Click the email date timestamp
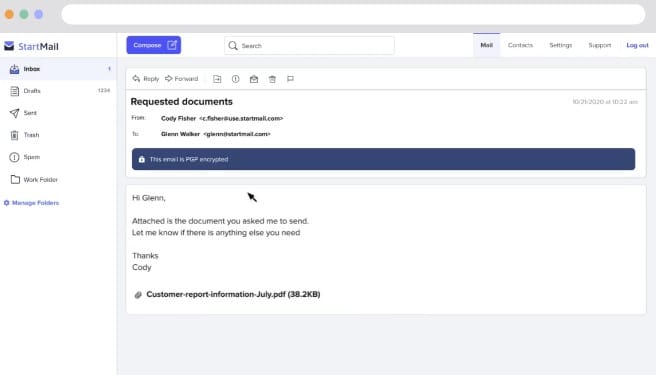This screenshot has height=375, width=656. [x=605, y=102]
